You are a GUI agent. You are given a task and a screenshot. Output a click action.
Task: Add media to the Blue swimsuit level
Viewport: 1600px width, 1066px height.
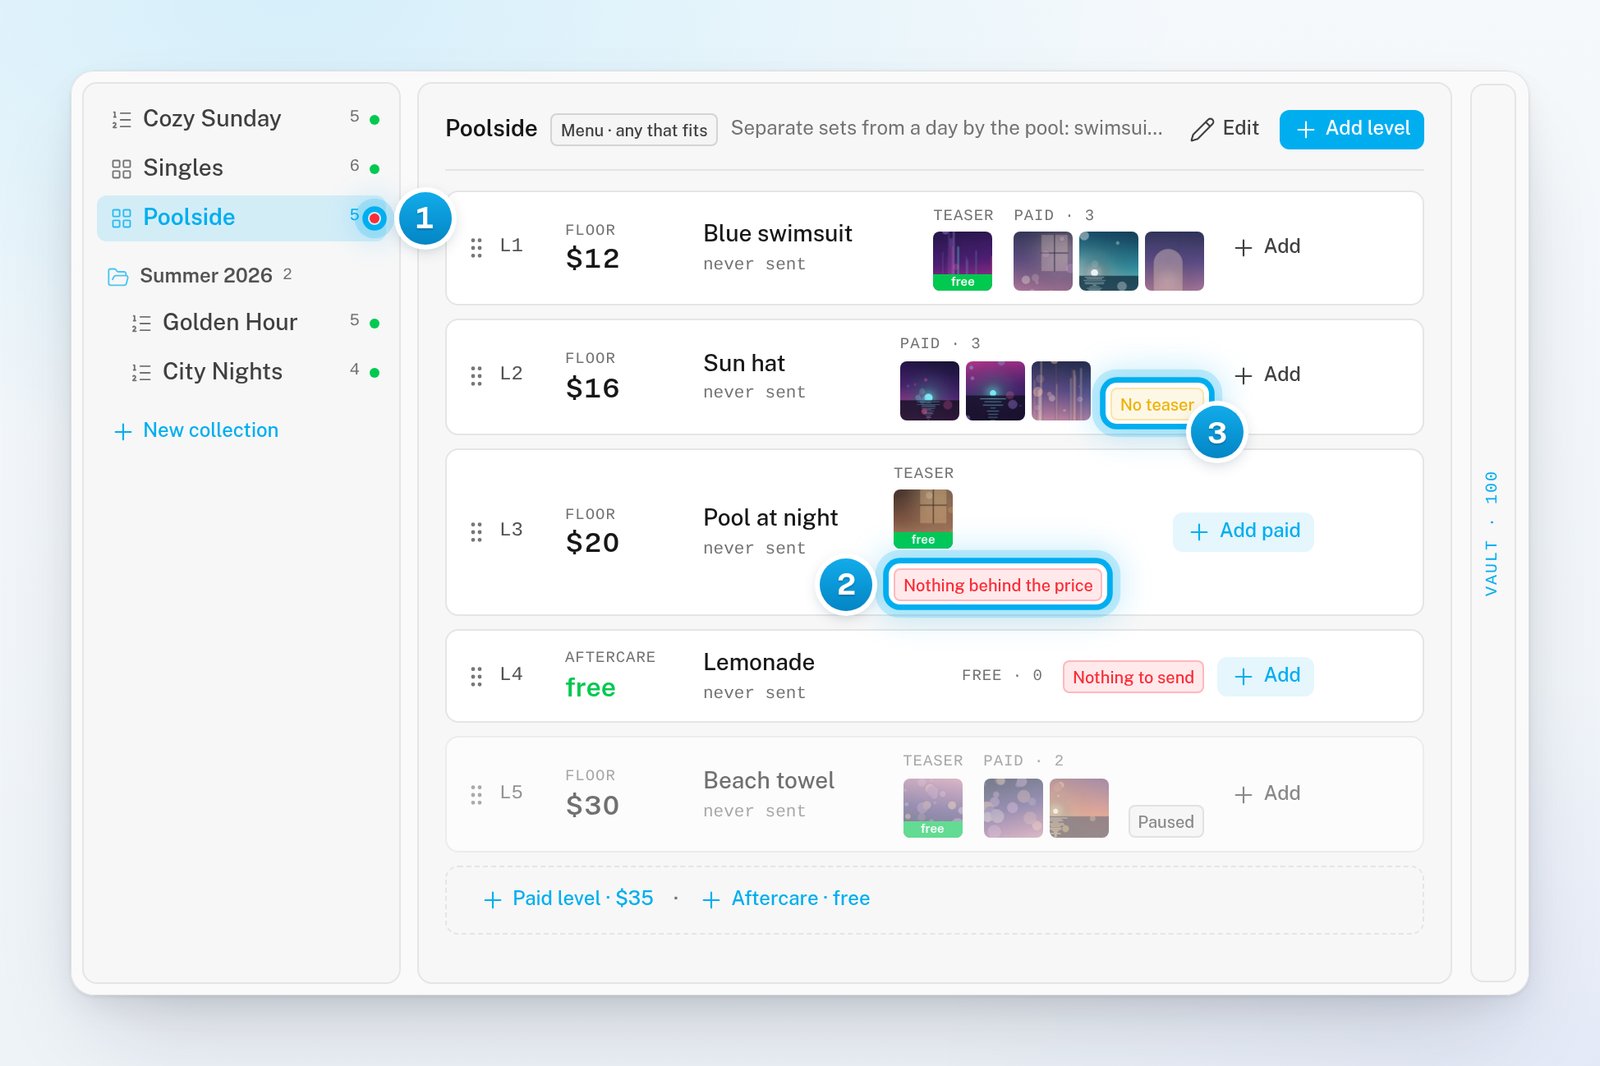click(x=1267, y=247)
